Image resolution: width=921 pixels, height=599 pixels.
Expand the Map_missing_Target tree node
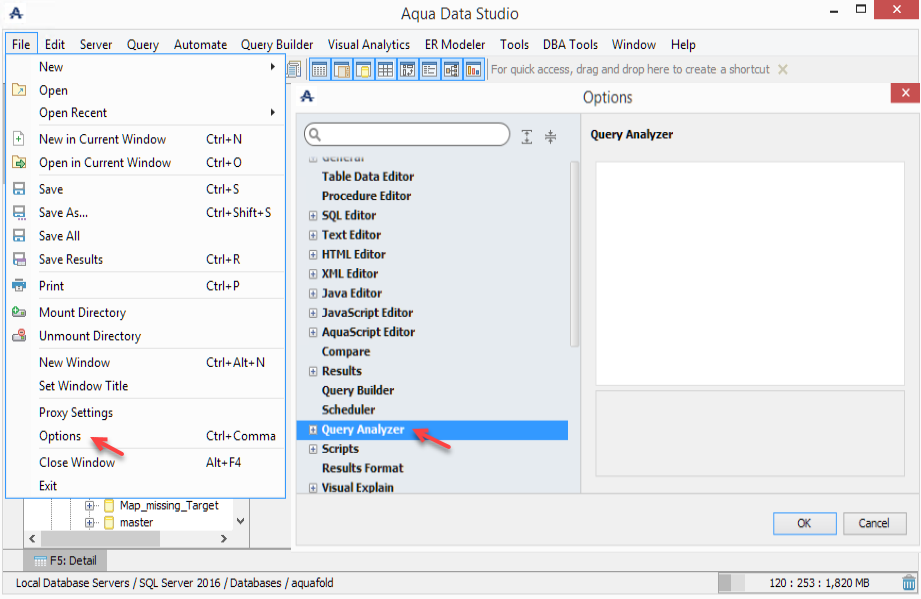point(89,506)
